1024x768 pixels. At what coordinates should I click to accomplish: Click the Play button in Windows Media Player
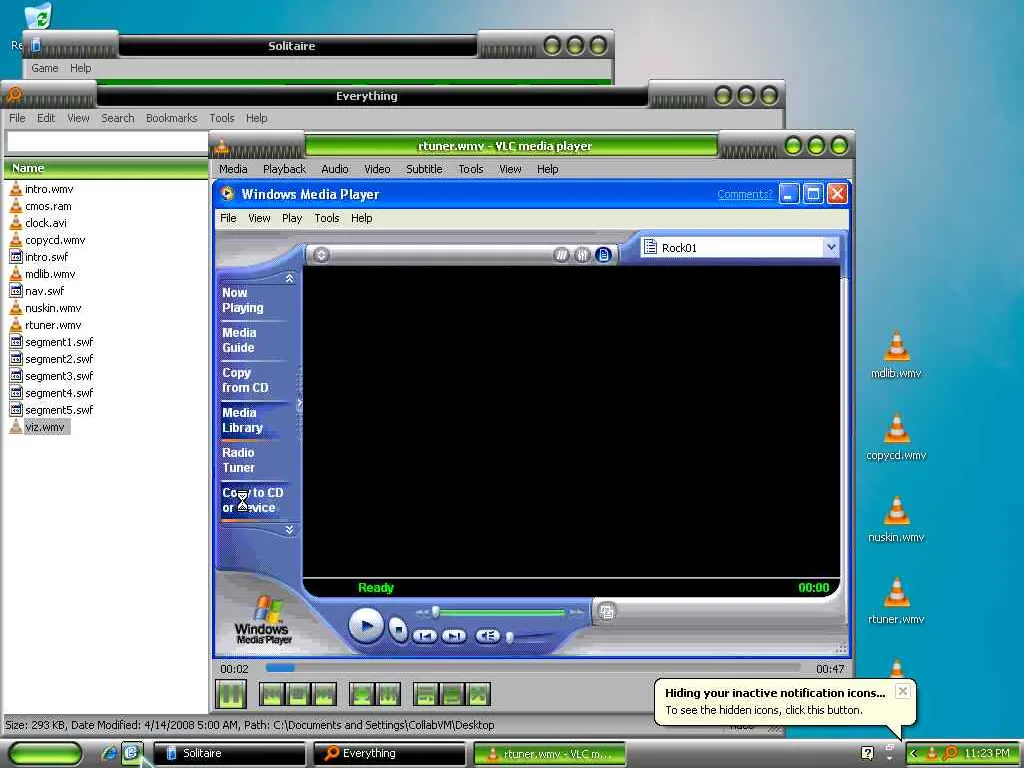366,626
